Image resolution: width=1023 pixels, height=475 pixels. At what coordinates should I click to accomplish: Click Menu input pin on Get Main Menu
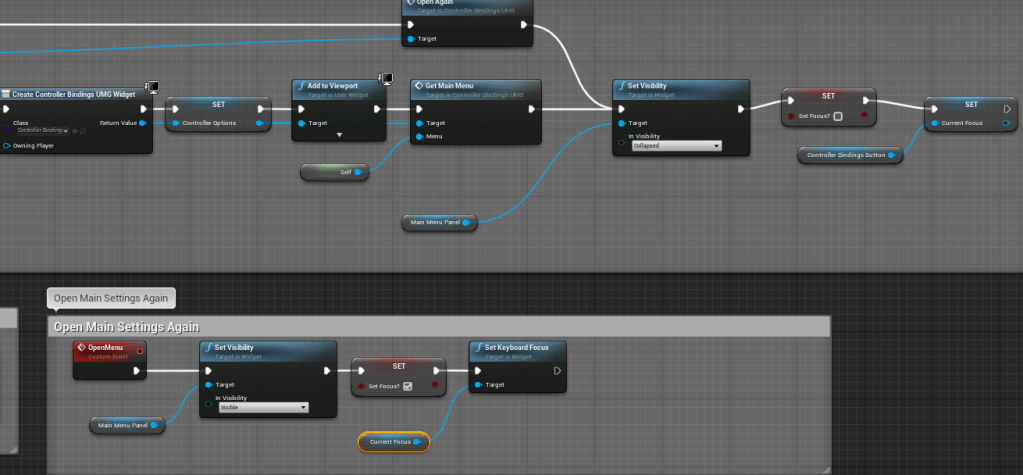420,136
